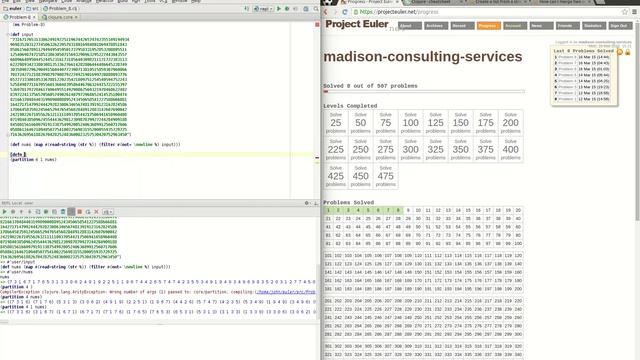
Task: Open the Chrome hamburger menu
Action: coord(634,12)
